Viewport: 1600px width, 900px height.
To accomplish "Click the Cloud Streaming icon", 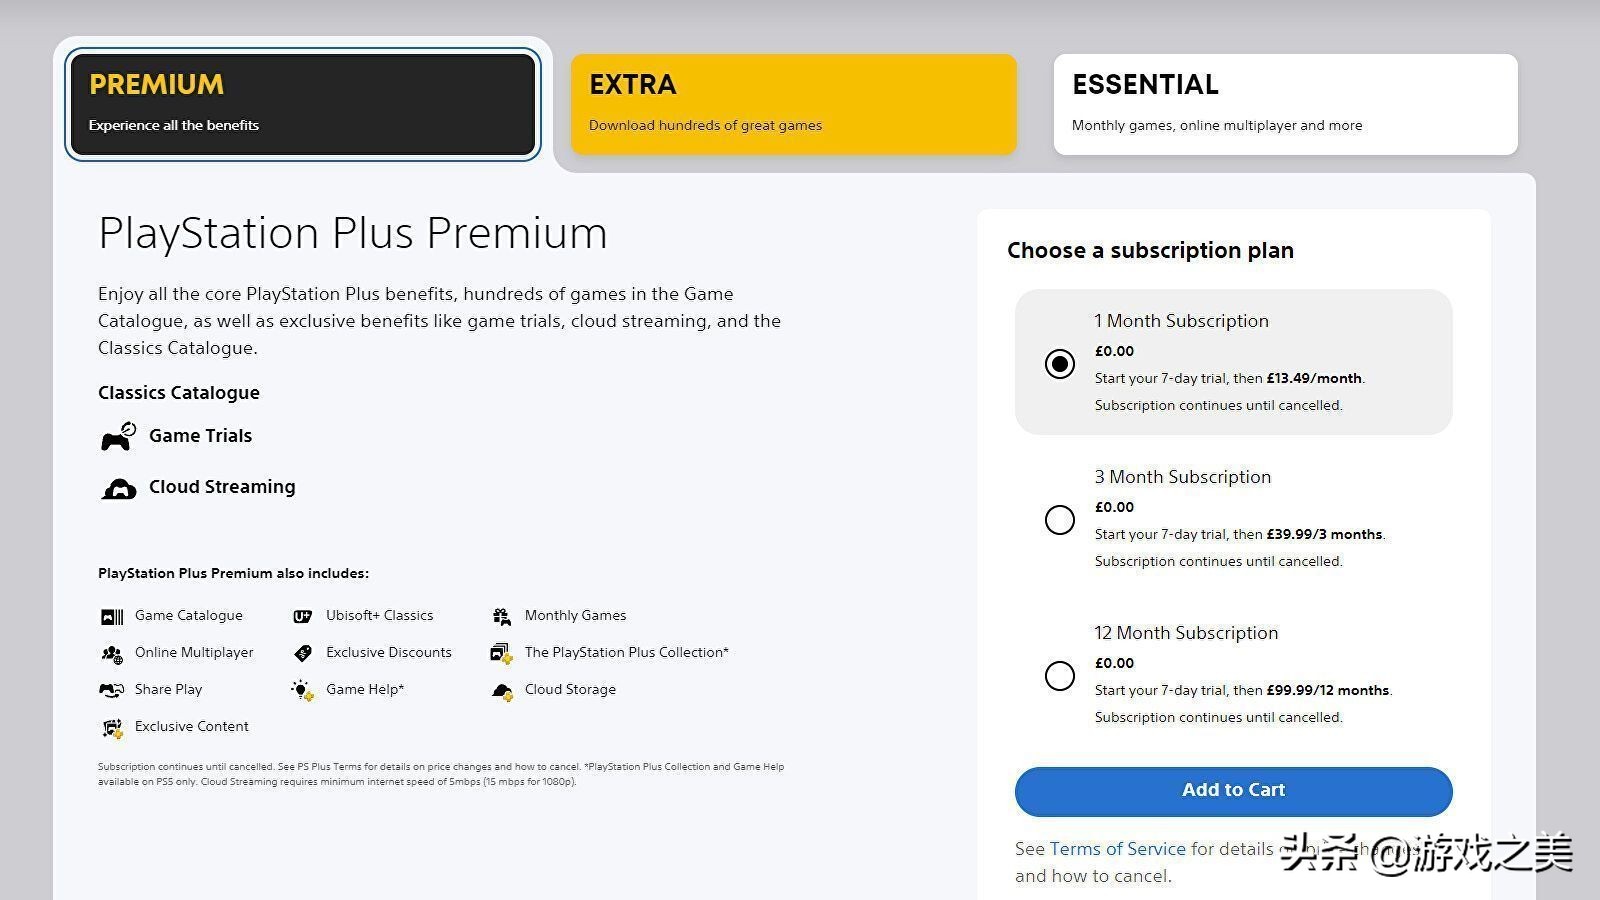I will point(118,488).
